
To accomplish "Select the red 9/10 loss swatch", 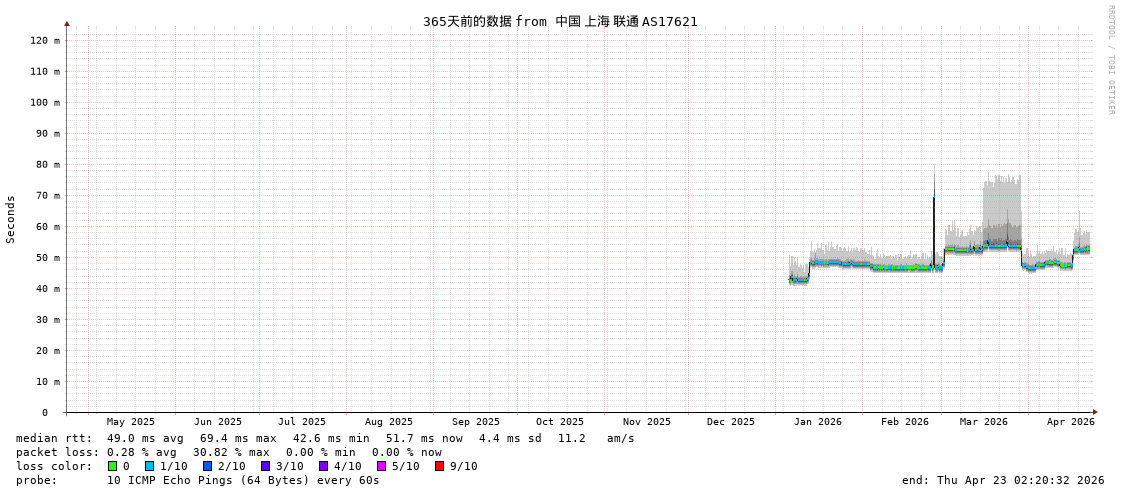I will (x=439, y=466).
